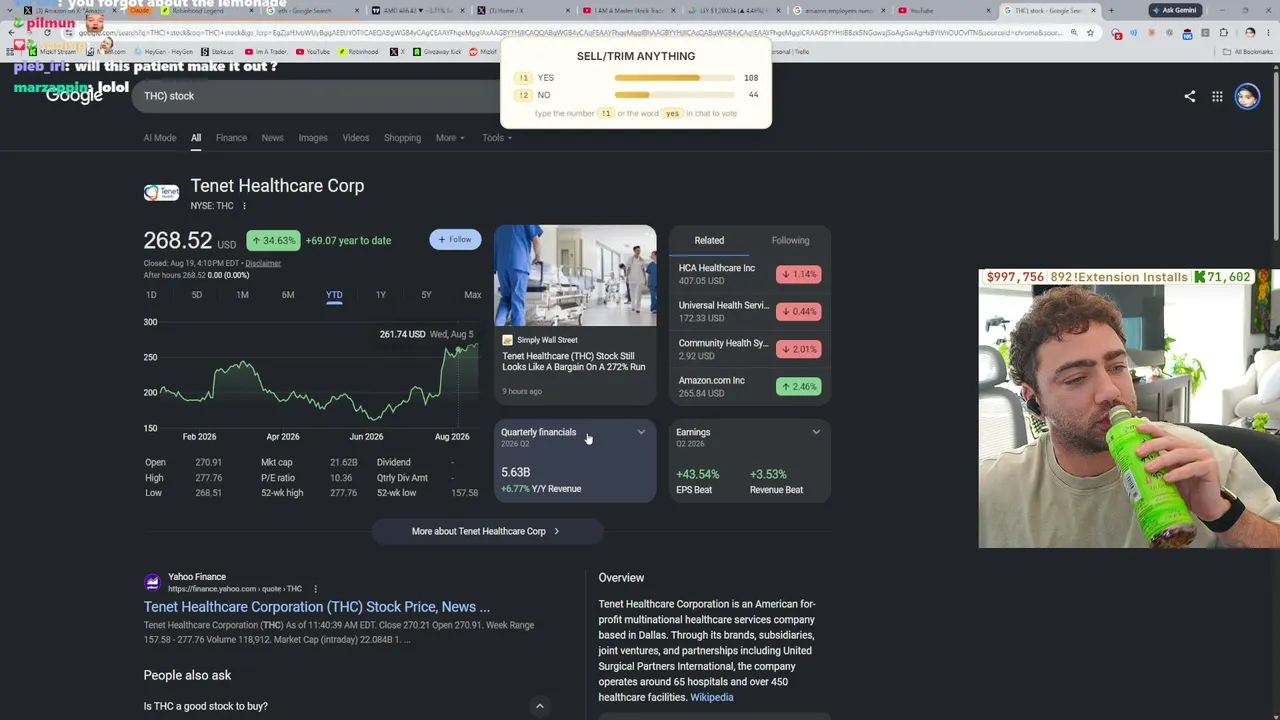The width and height of the screenshot is (1280, 720).
Task: Close the THC stock Google Search tab
Action: [1093, 10]
